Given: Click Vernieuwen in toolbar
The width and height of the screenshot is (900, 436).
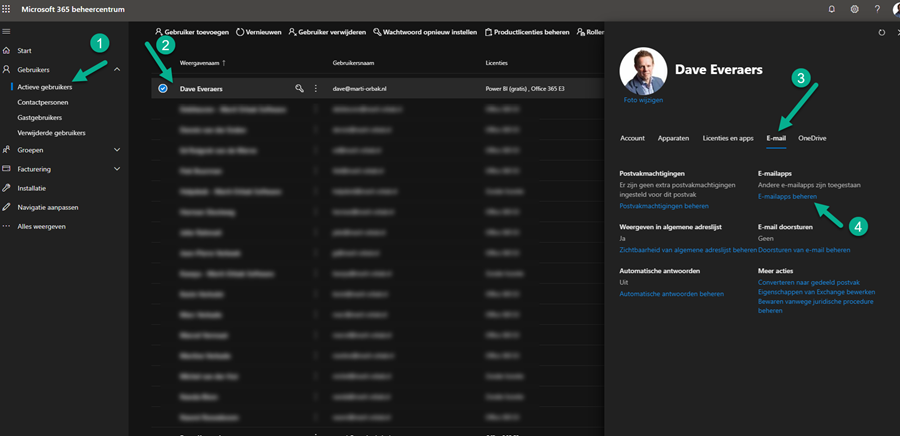Looking at the screenshot, I should click(259, 32).
